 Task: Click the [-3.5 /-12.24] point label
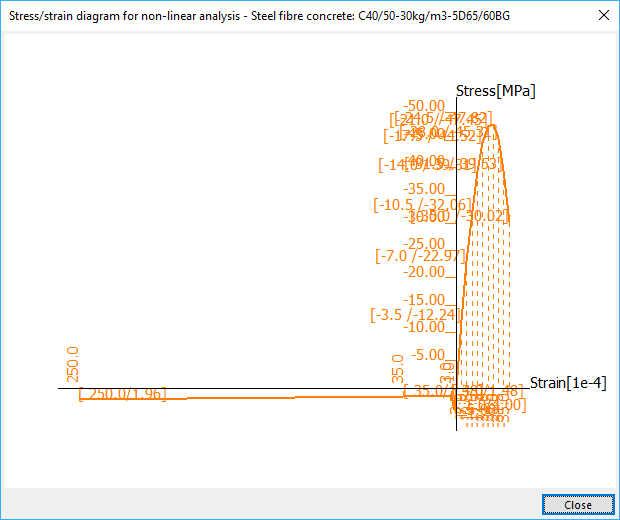tap(412, 314)
